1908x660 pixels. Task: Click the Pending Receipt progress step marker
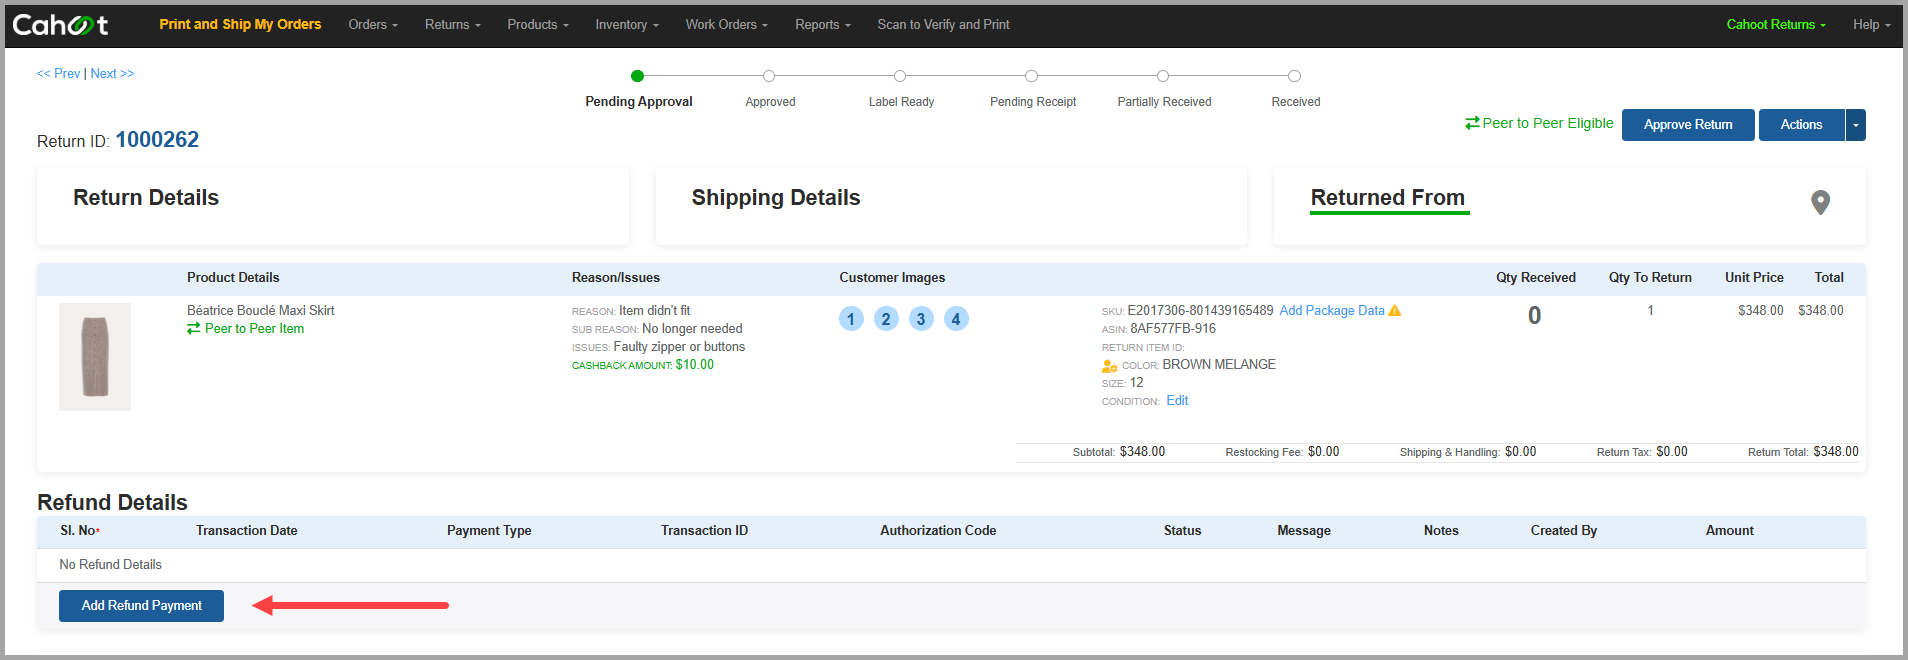pyautogui.click(x=1031, y=76)
